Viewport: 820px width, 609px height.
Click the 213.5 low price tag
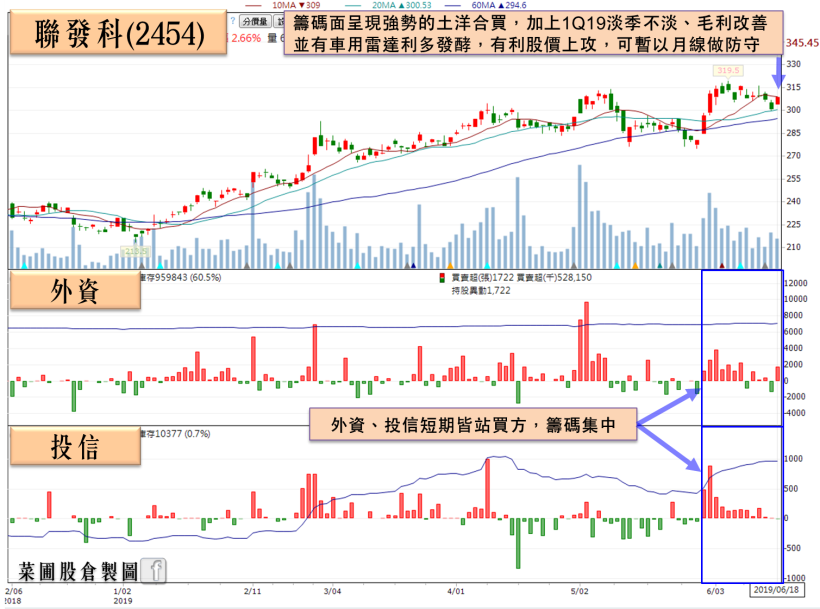coord(135,251)
